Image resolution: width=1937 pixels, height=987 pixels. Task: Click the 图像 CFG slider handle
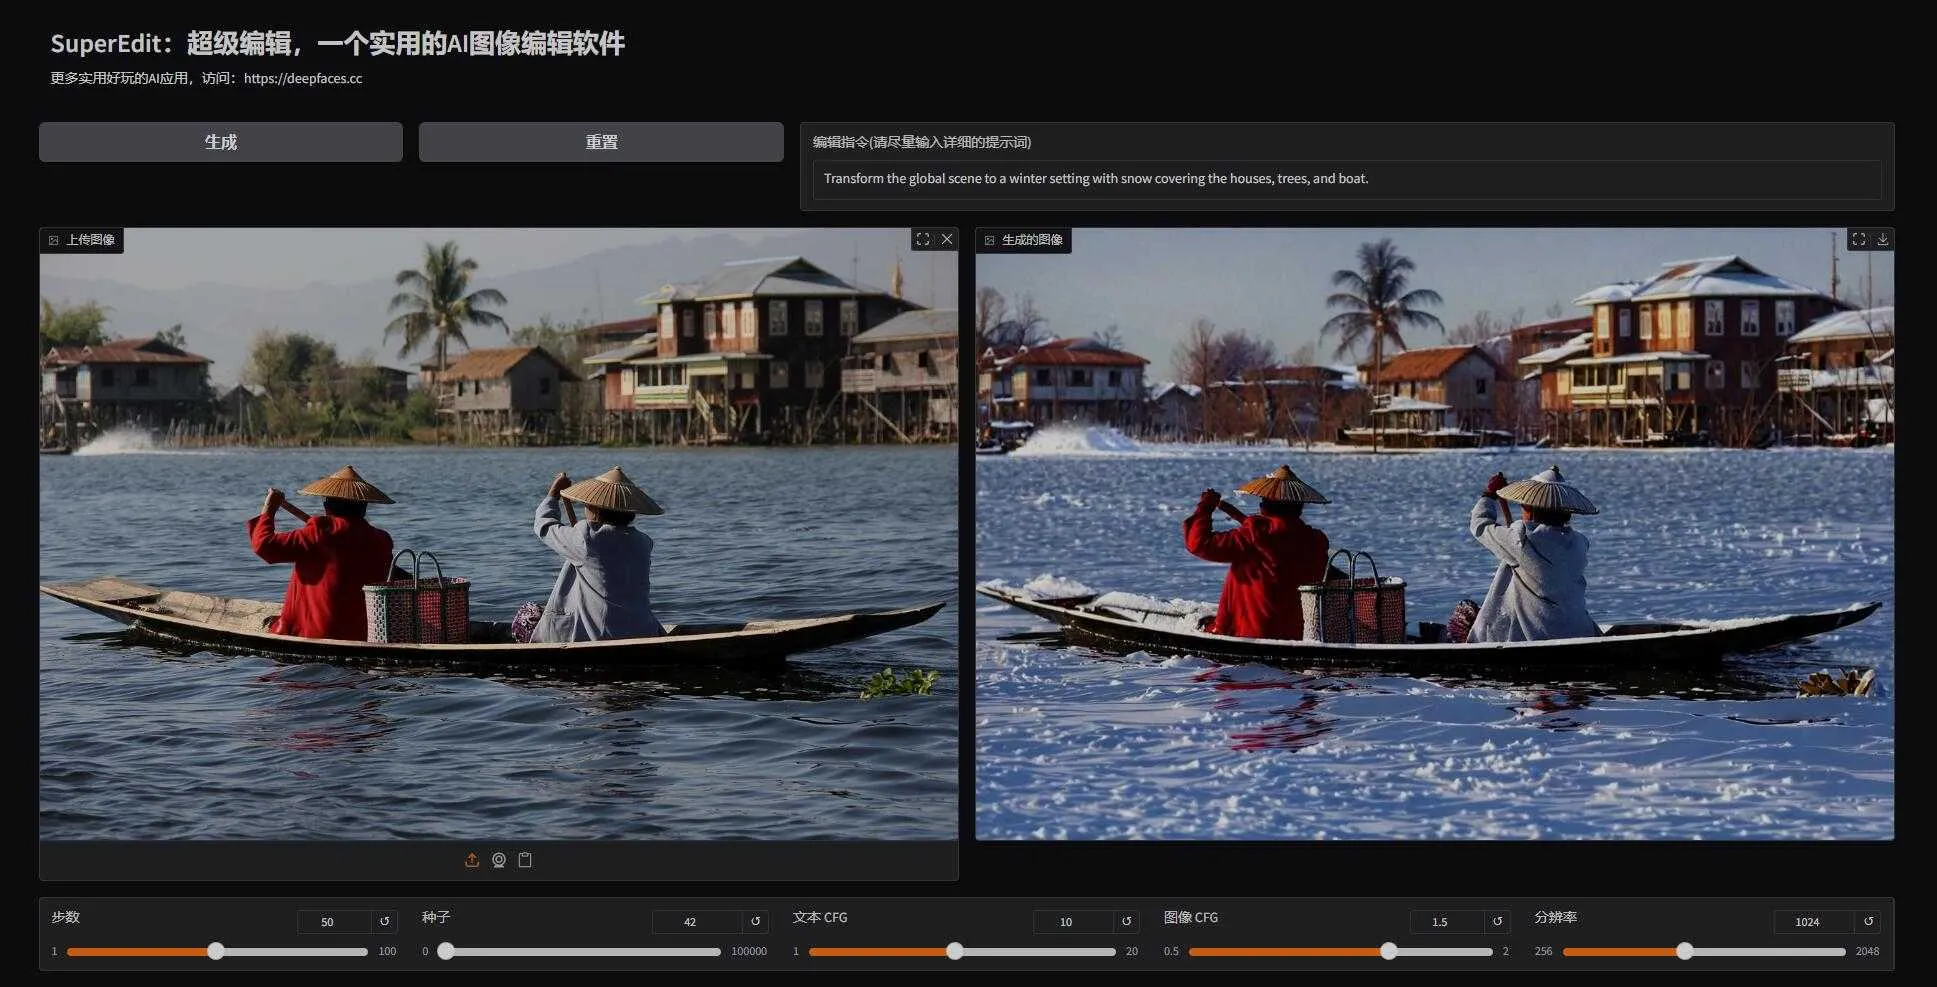coord(1388,951)
